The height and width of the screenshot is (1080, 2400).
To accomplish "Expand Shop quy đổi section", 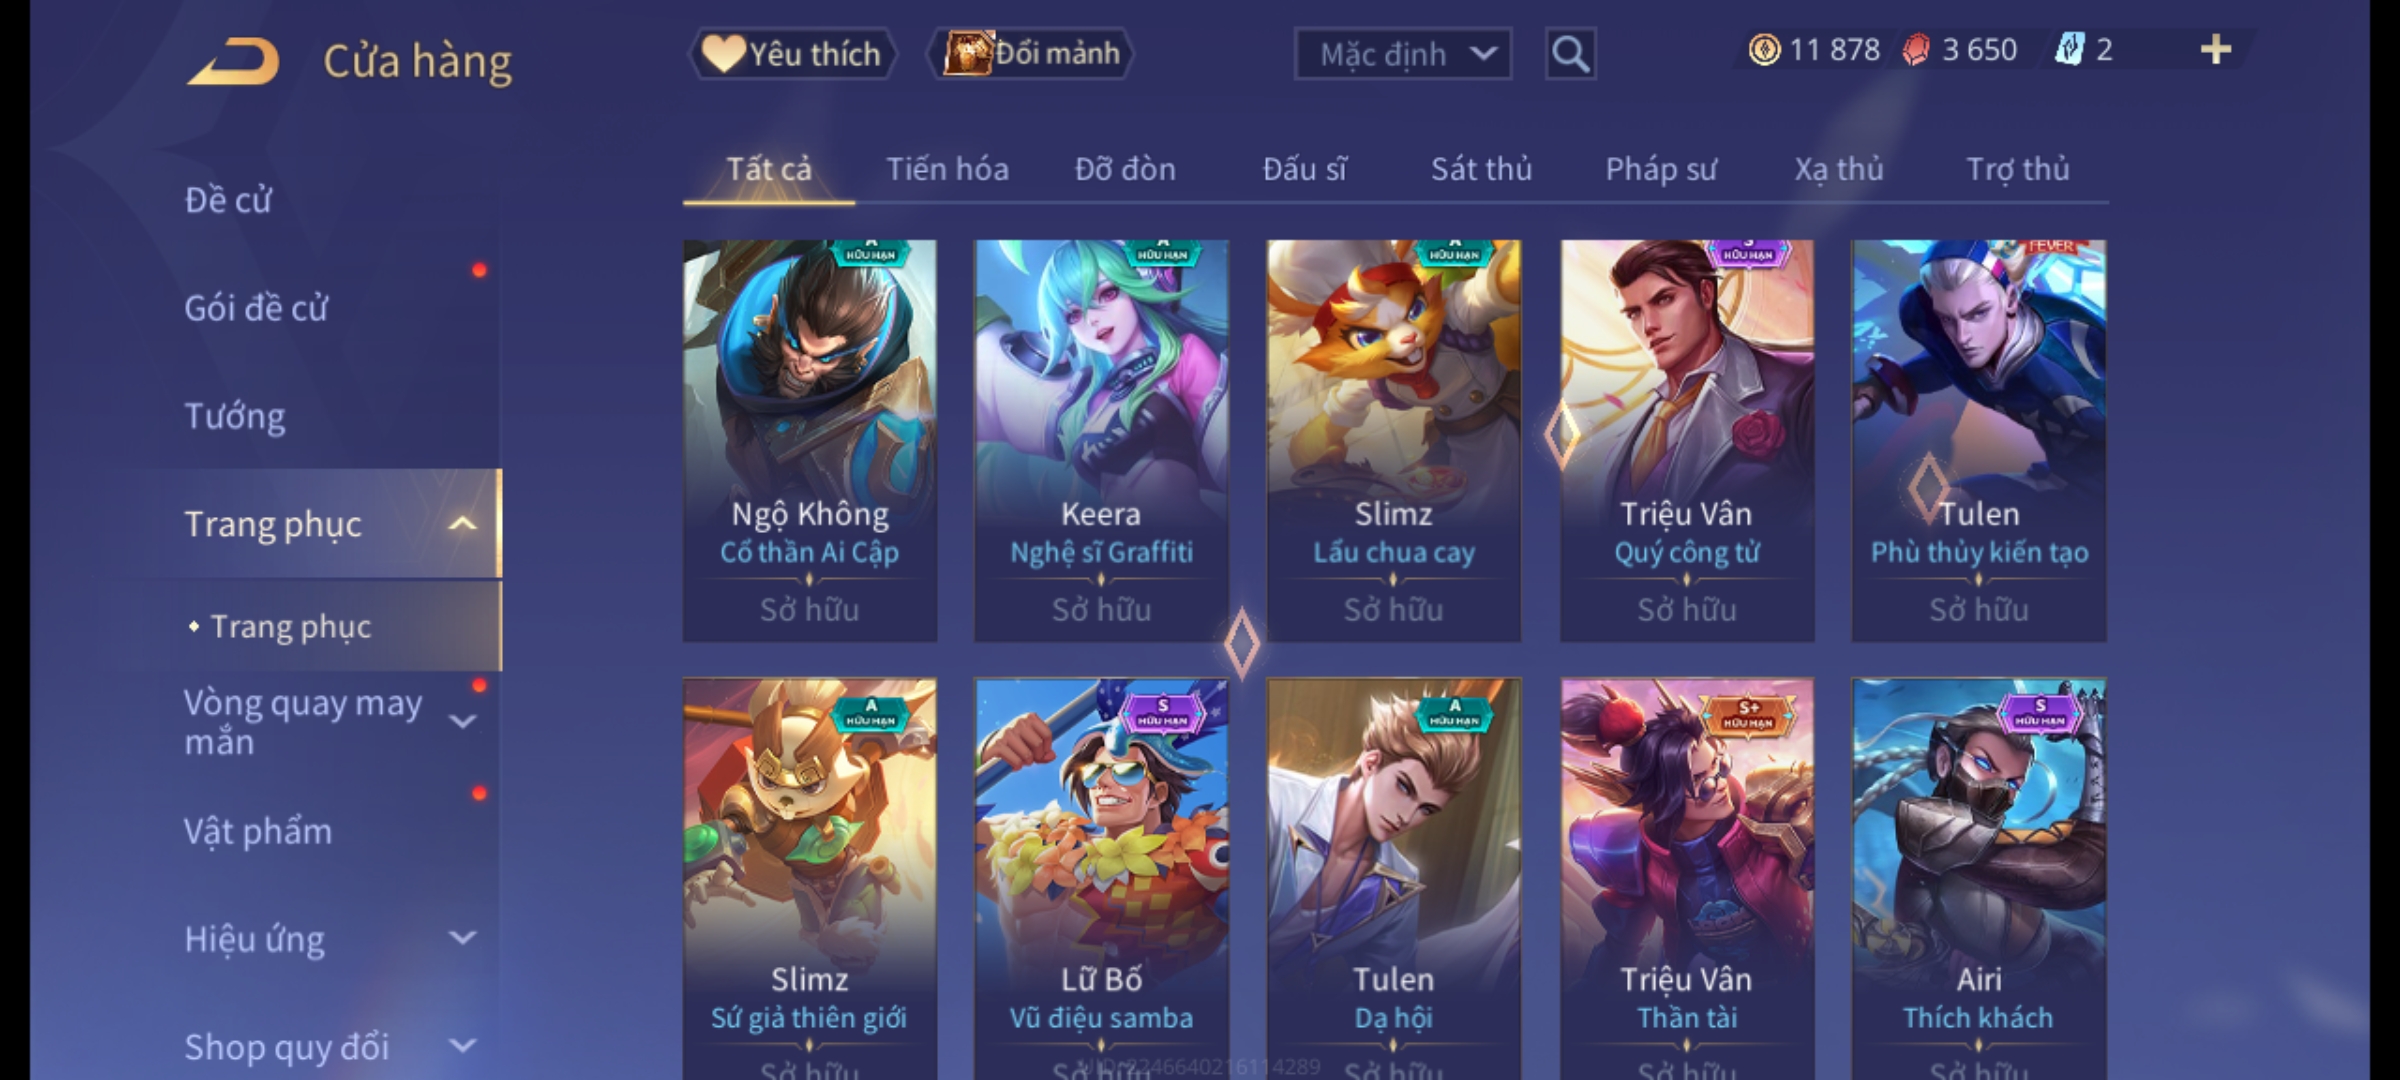I will click(x=463, y=1046).
